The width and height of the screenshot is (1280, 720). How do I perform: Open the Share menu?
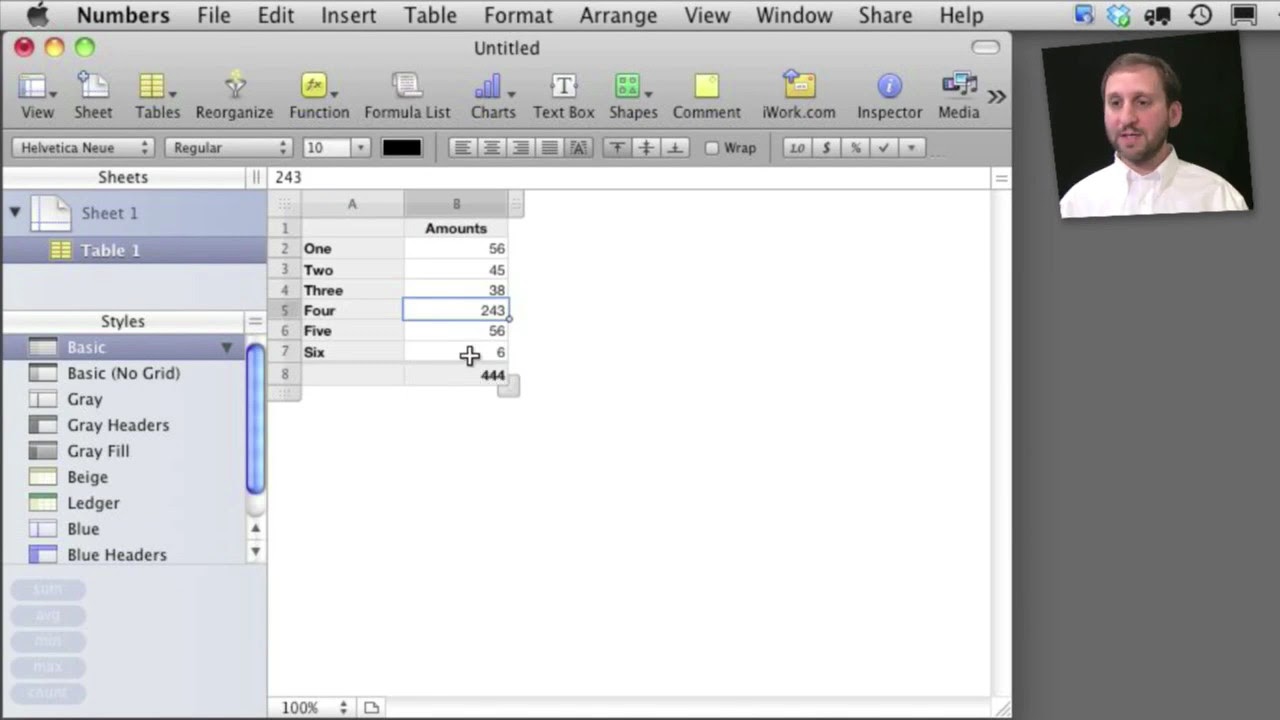point(885,15)
